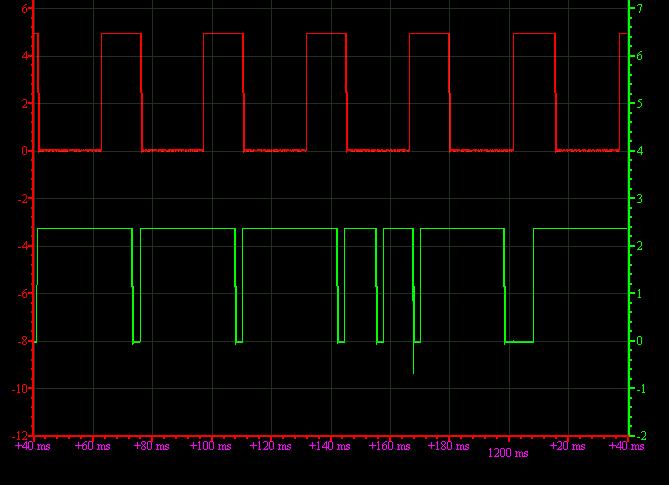Select the +80 ms time axis label
The height and width of the screenshot is (485, 669).
click(152, 446)
